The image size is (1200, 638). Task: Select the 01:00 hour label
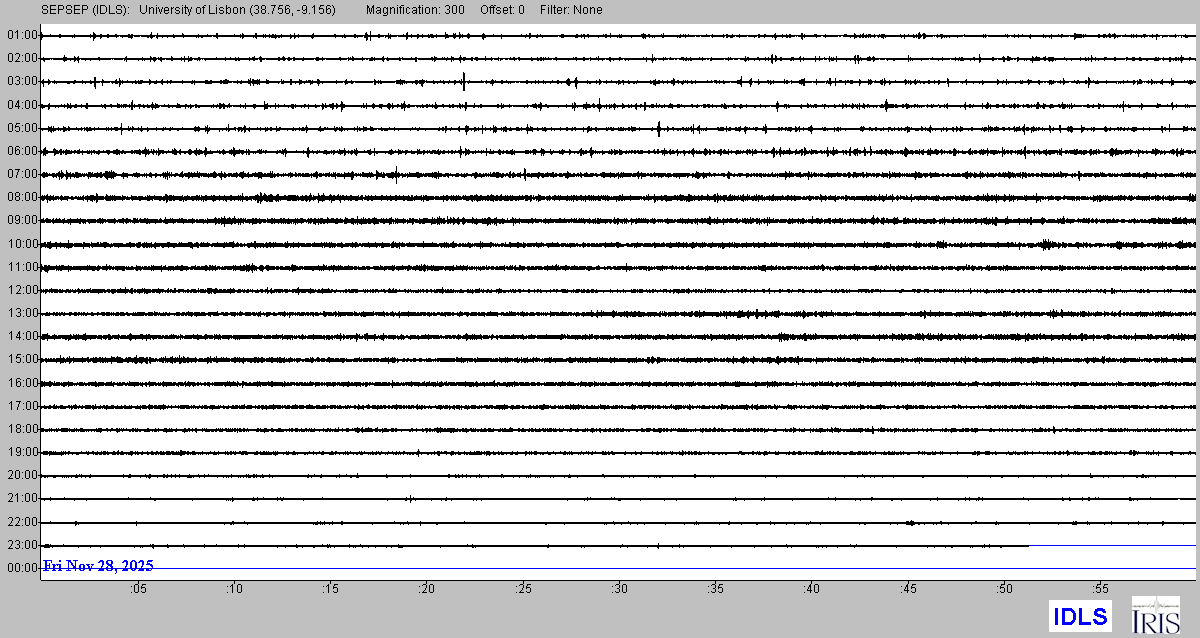point(21,35)
